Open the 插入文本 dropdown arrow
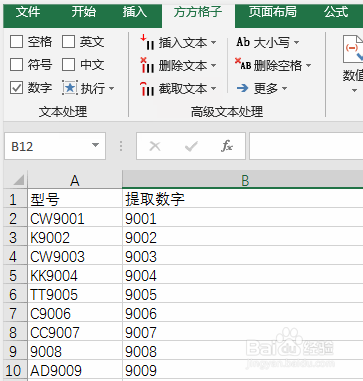This screenshot has height=381, width=363. 213,43
